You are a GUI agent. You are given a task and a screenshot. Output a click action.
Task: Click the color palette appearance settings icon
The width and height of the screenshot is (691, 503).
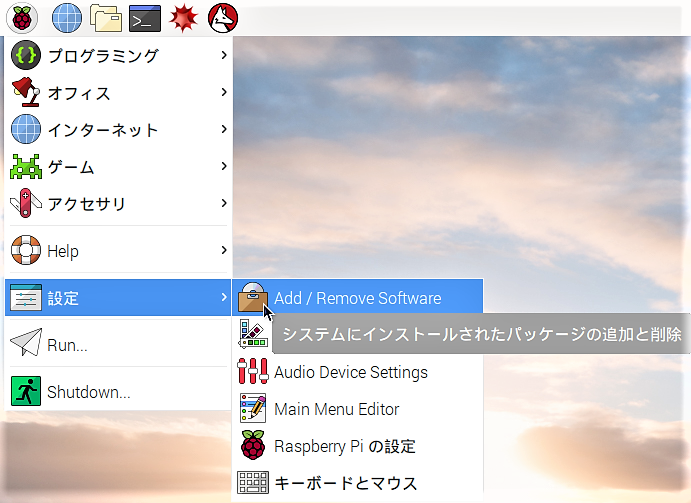(253, 334)
